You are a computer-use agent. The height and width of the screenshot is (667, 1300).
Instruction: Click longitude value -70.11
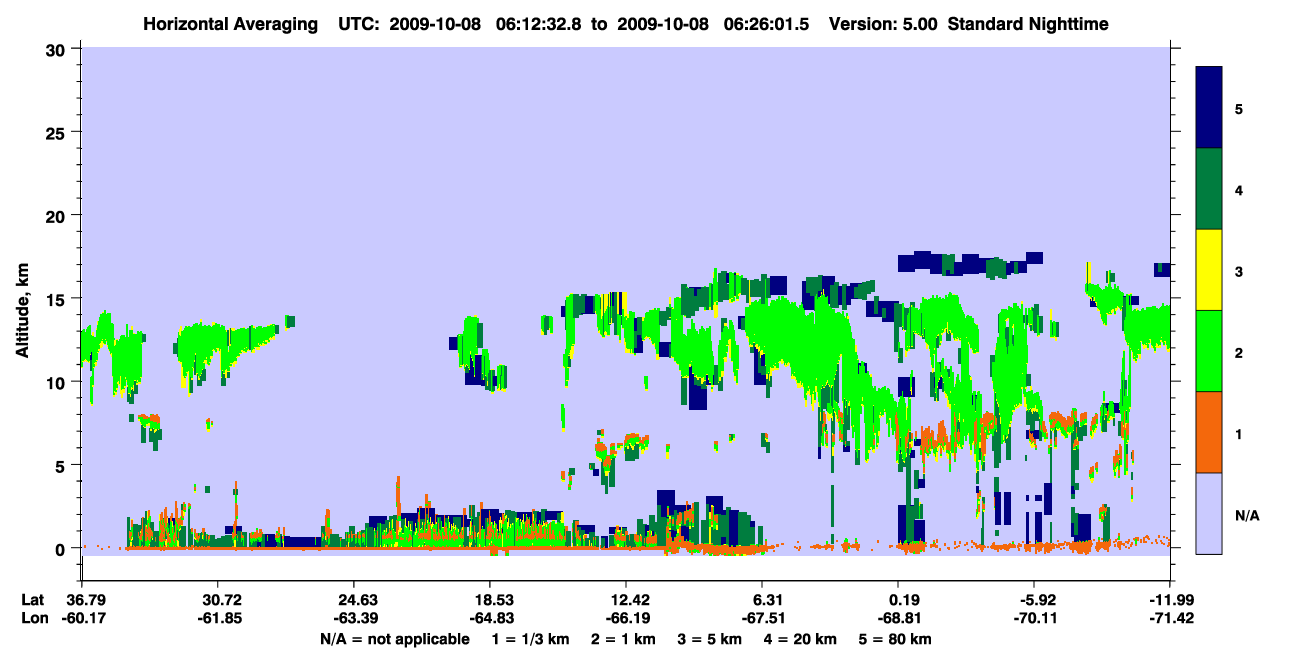[x=1034, y=618]
